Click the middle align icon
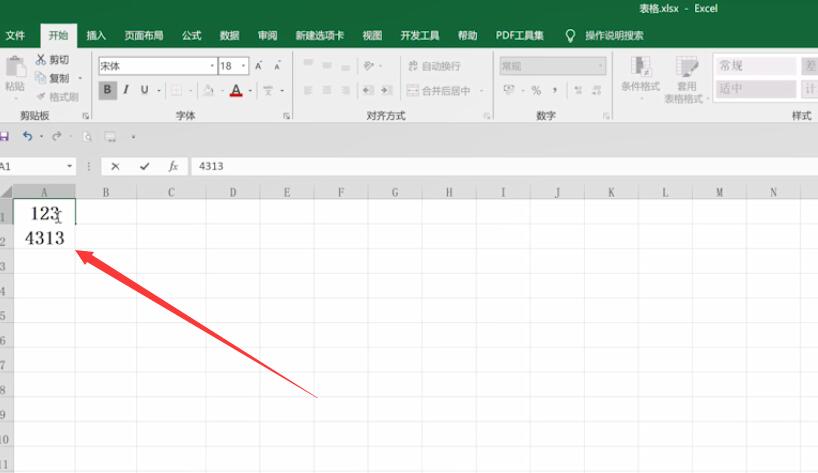Screen dimensions: 818x473 [327, 65]
